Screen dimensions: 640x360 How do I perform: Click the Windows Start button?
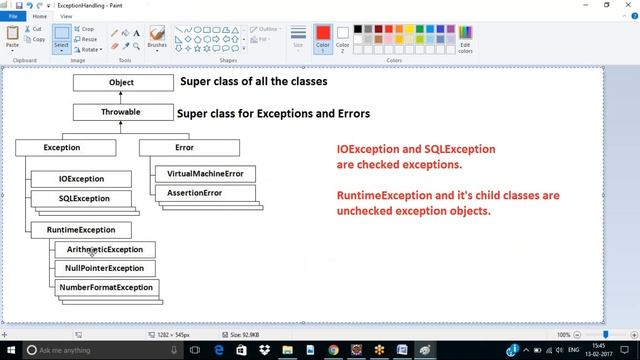[x=11, y=350]
